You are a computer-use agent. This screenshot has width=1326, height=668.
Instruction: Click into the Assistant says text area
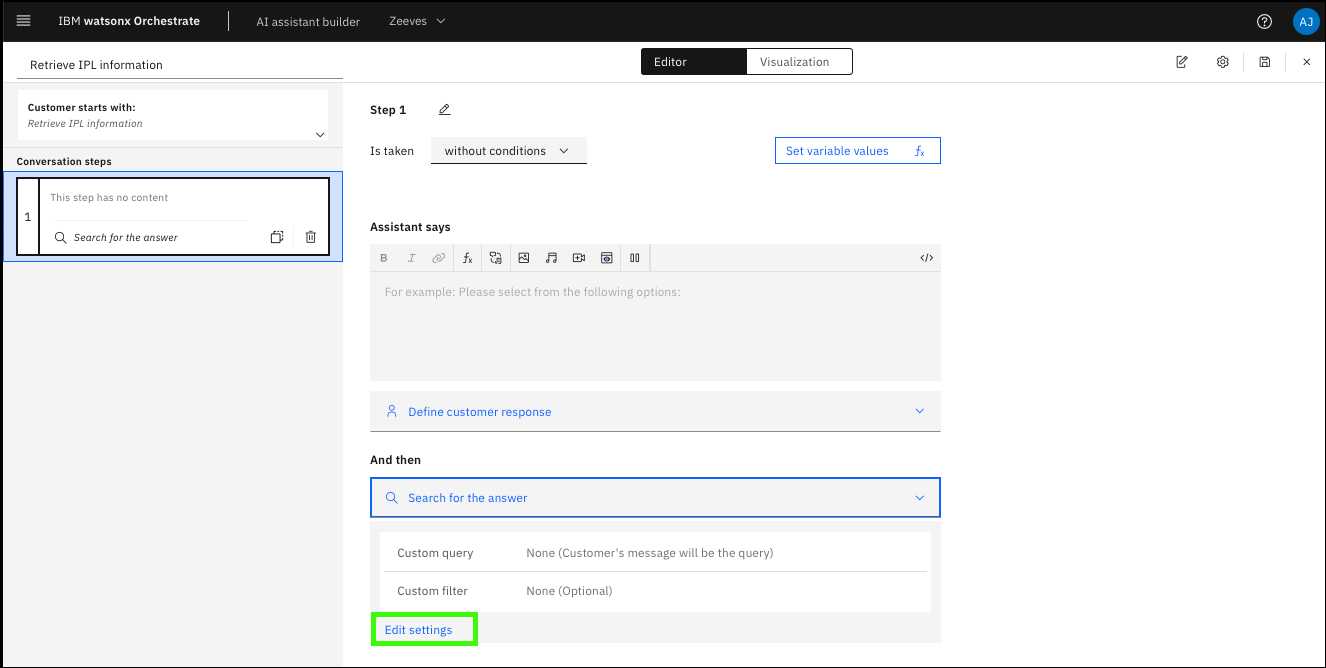pos(655,325)
